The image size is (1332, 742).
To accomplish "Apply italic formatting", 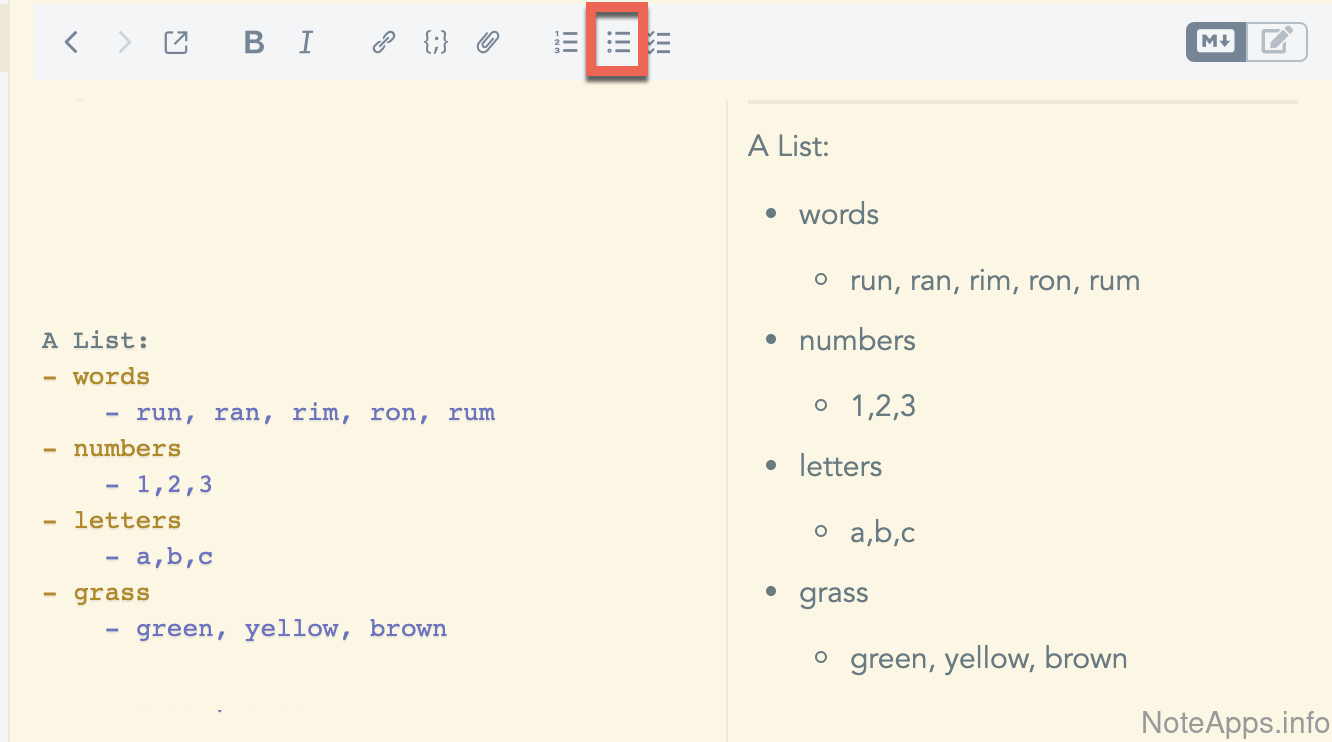I will [306, 42].
